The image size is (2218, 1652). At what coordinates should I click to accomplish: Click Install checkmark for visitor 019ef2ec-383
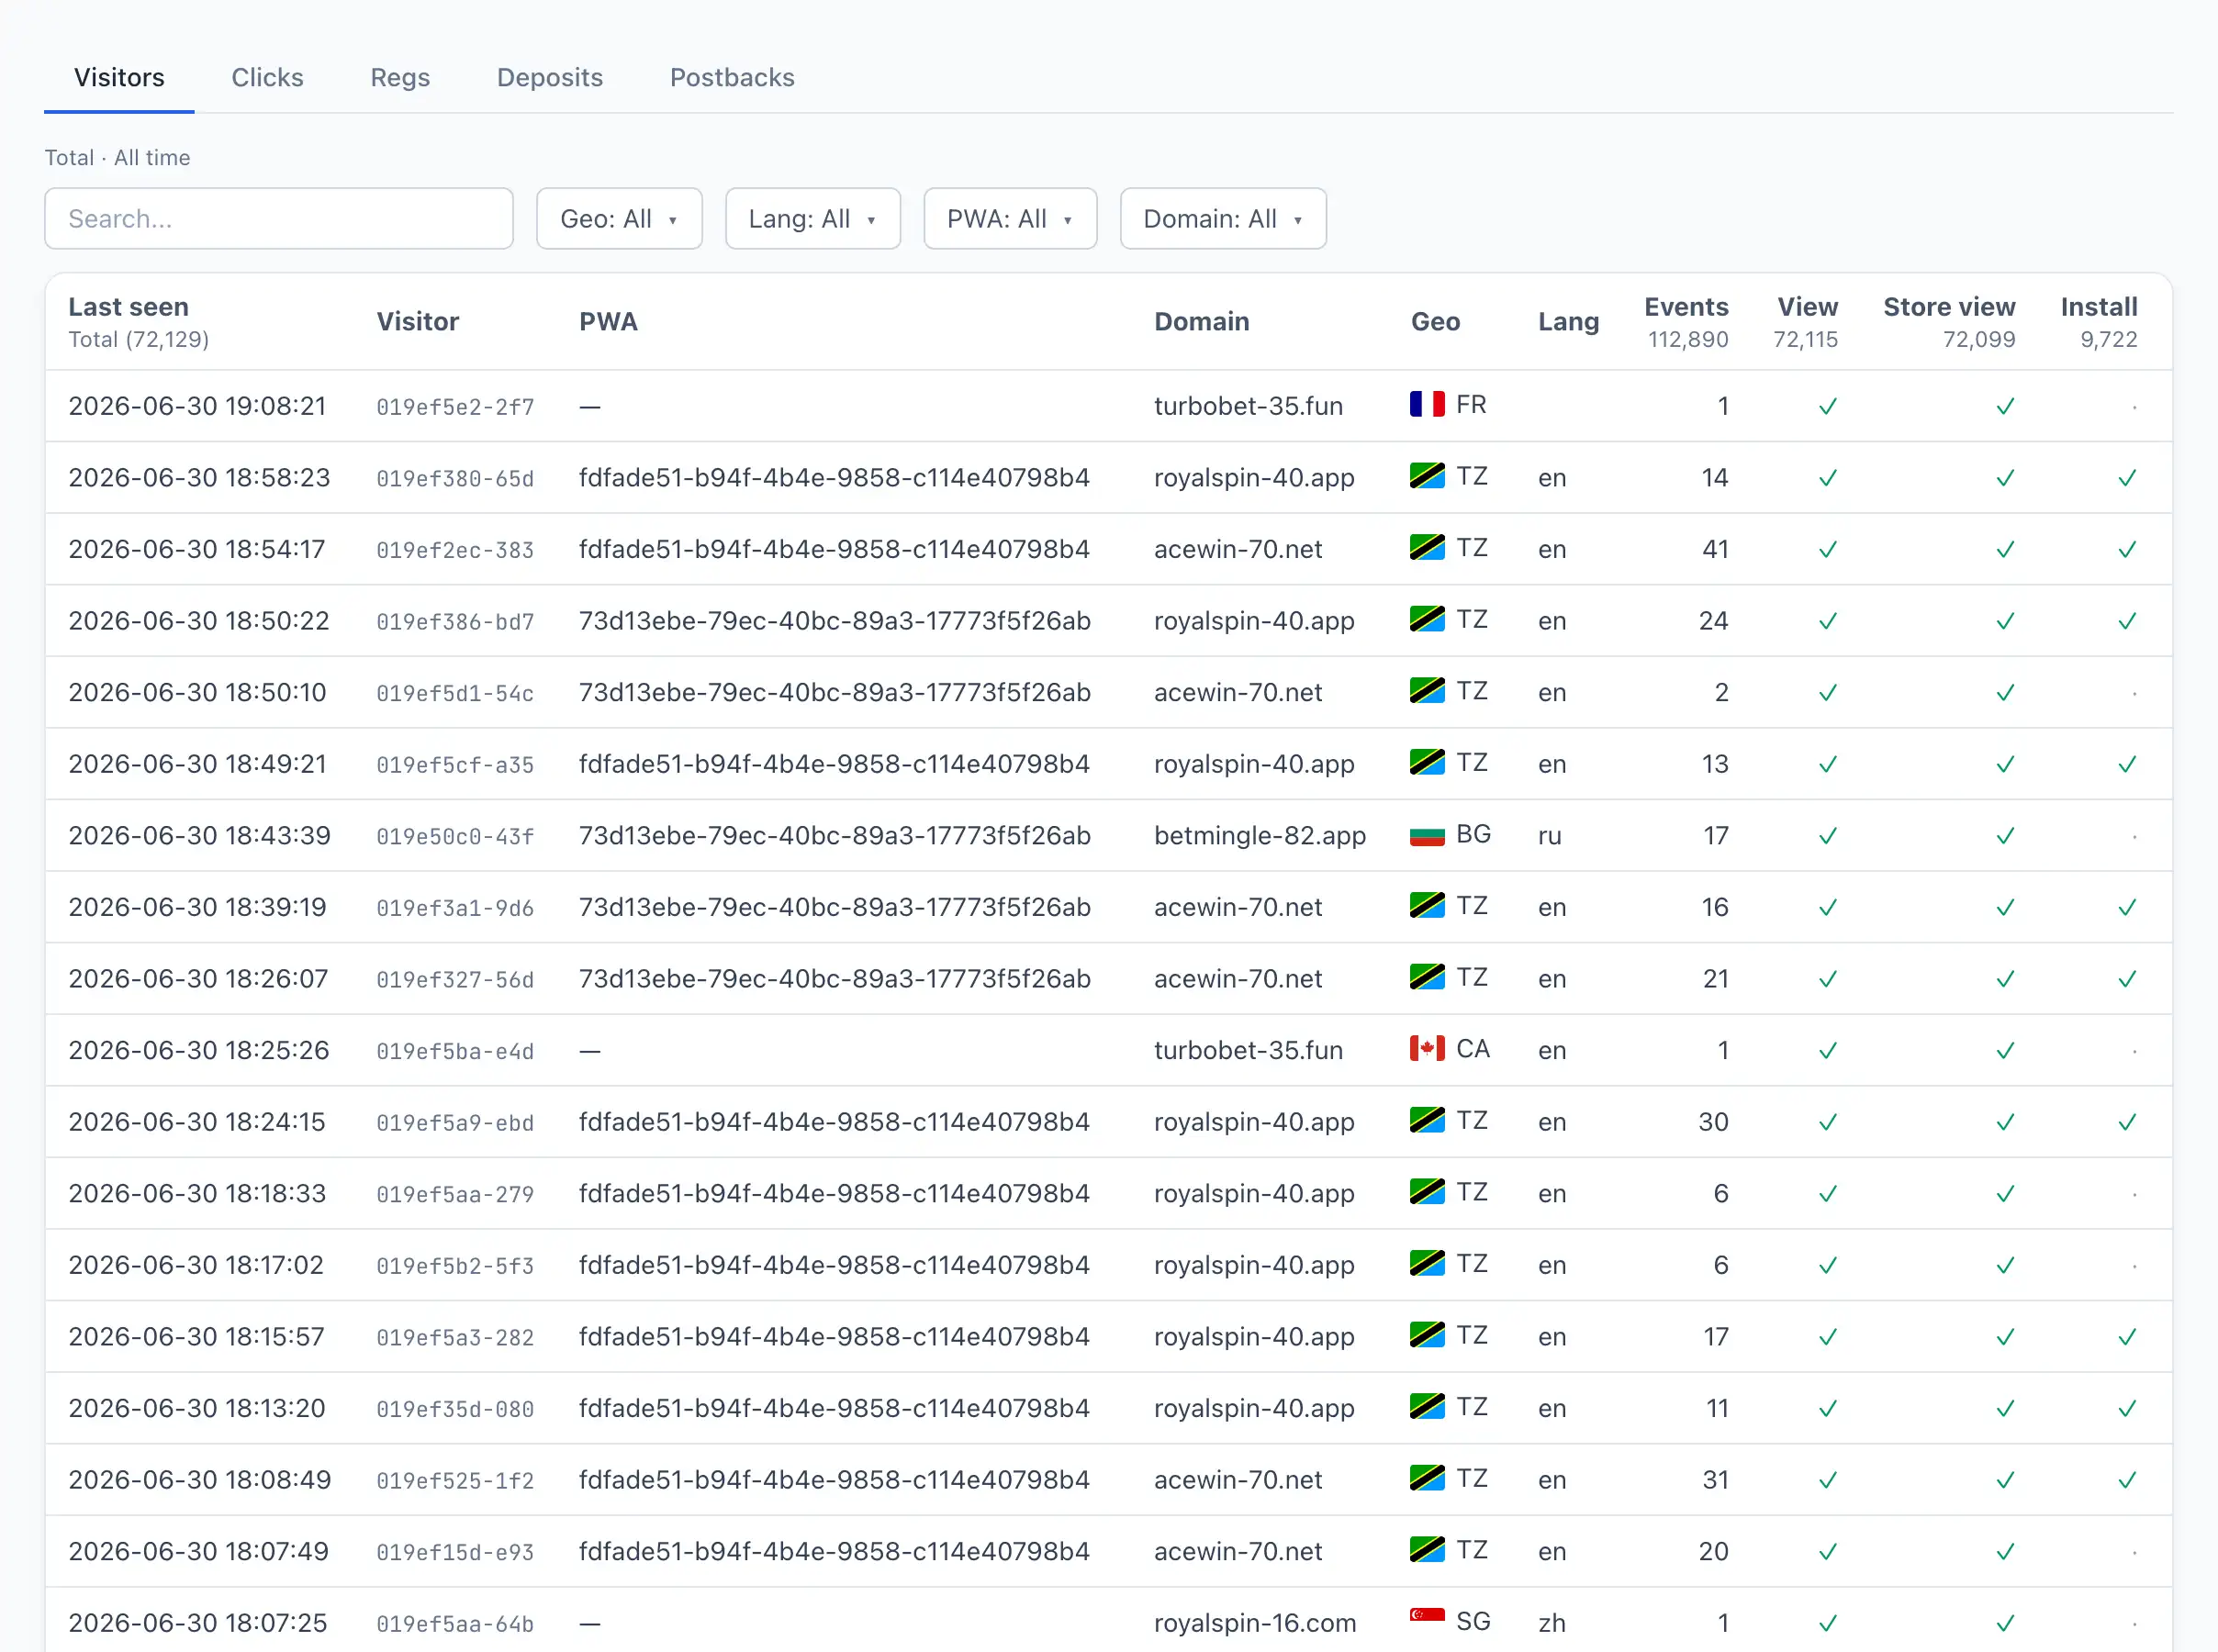(x=2127, y=549)
